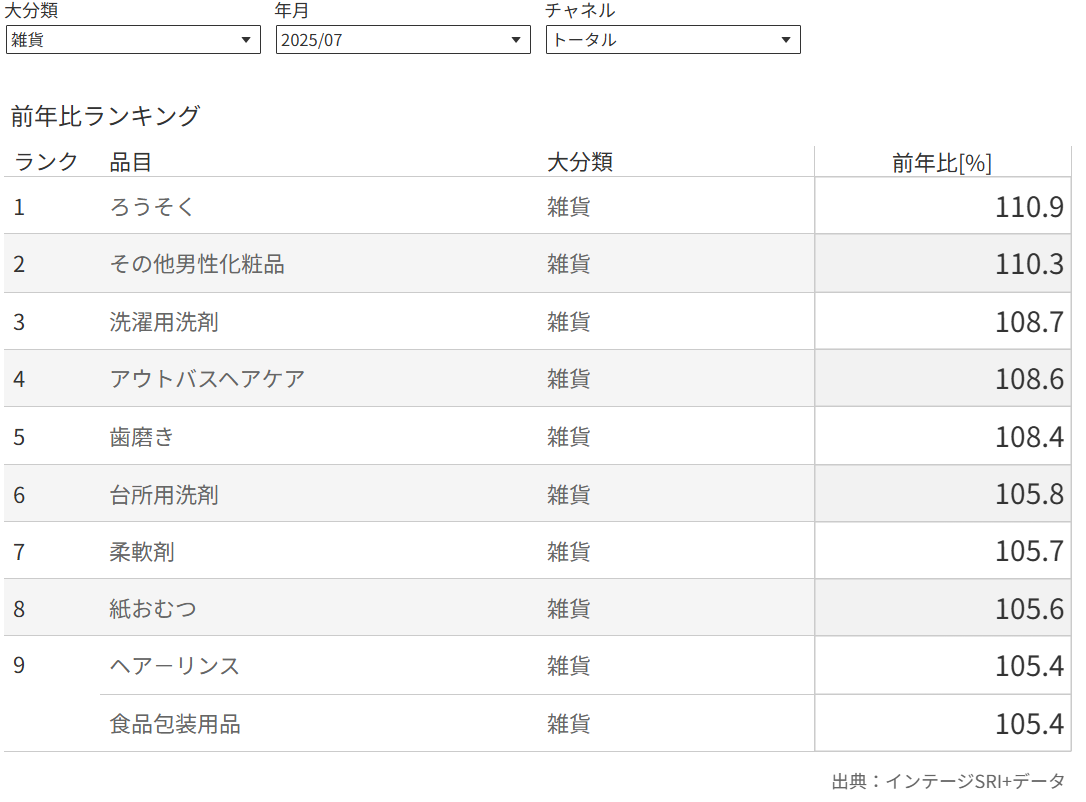
Task: Select the アウトバスヘアケア item
Action: pos(207,379)
